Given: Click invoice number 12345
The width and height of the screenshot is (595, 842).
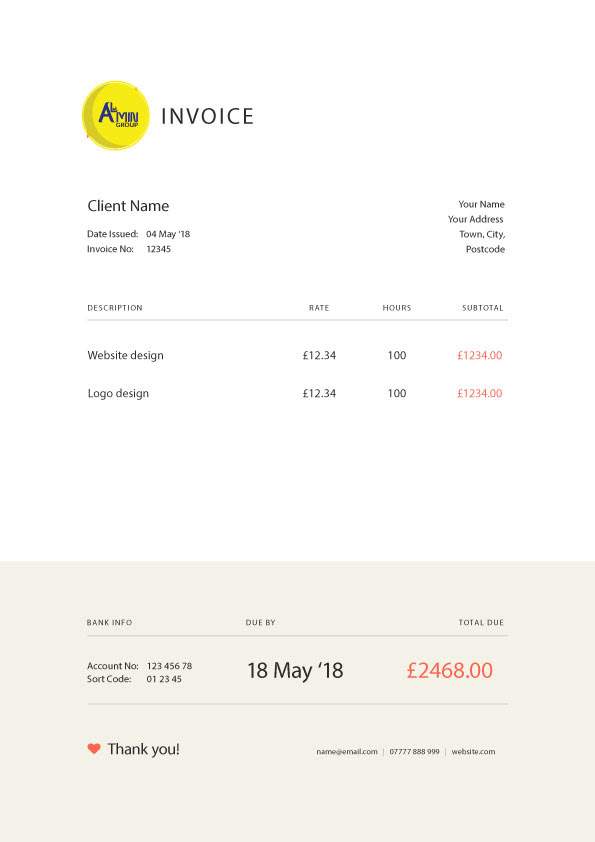Looking at the screenshot, I should coord(158,249).
